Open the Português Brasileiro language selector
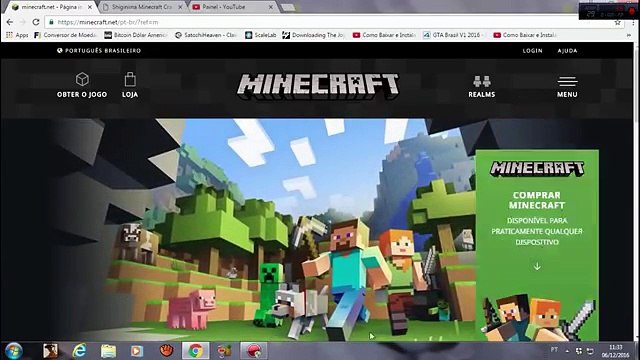Screen dimensions: 640x360 99,51
